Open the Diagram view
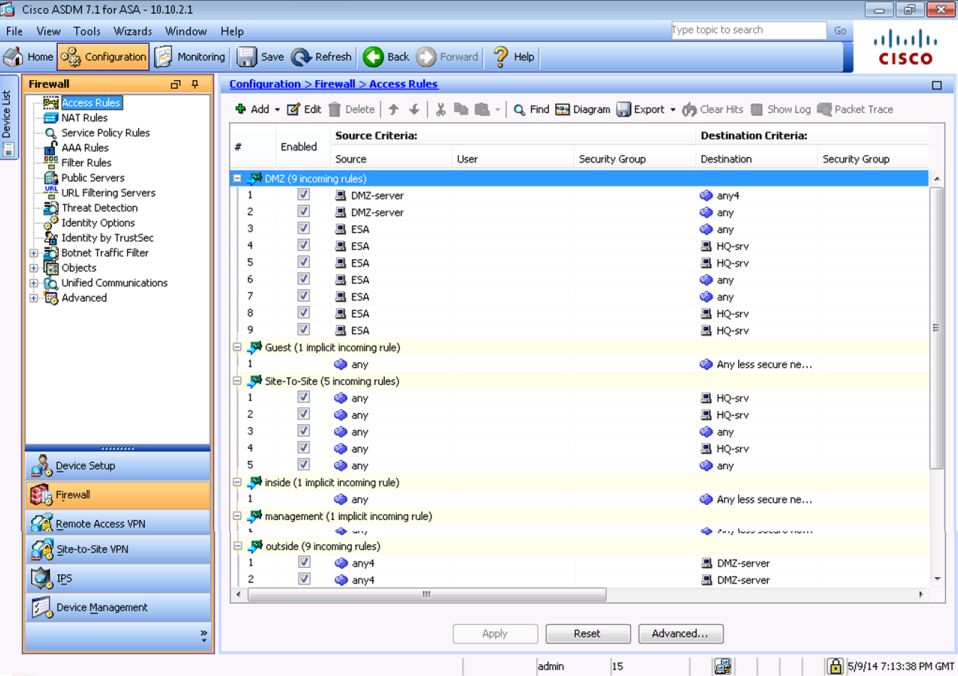Screen dimensions: 958x676 (582, 110)
